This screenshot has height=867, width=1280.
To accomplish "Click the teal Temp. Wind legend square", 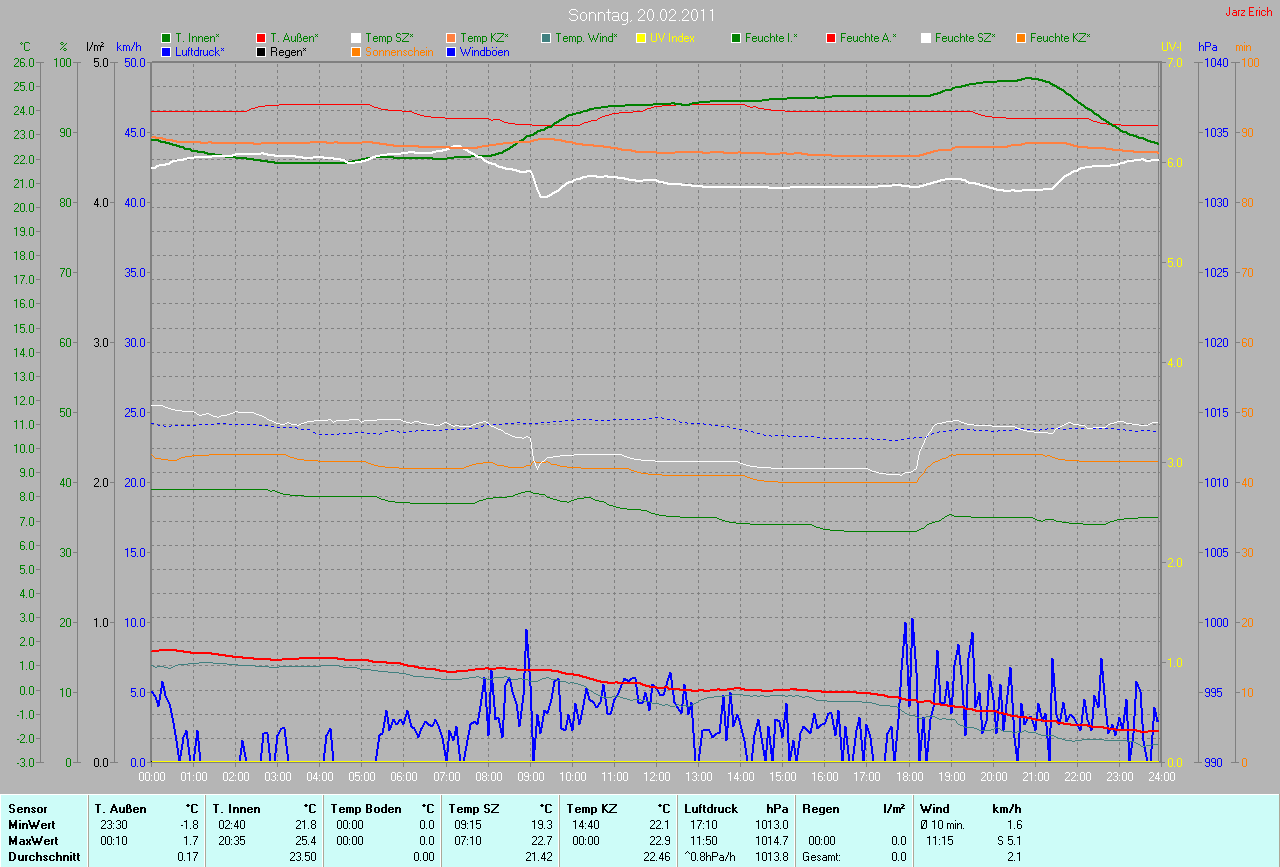I will (x=547, y=38).
